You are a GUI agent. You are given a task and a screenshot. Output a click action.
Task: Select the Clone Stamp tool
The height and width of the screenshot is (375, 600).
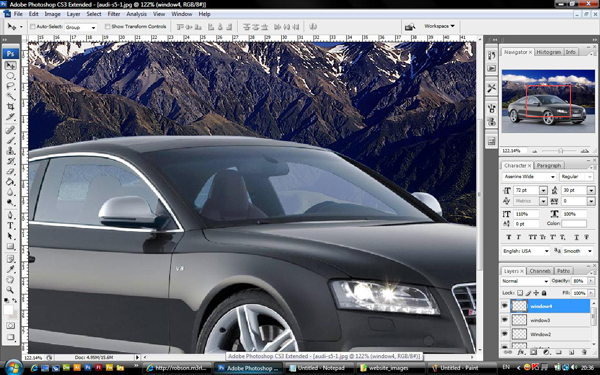pos(10,150)
